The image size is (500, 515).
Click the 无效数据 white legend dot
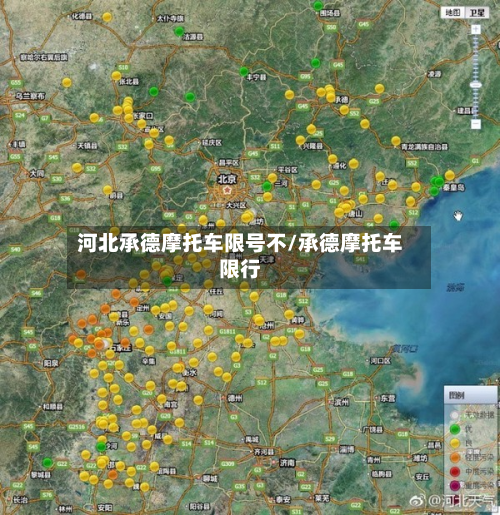[x=455, y=415]
